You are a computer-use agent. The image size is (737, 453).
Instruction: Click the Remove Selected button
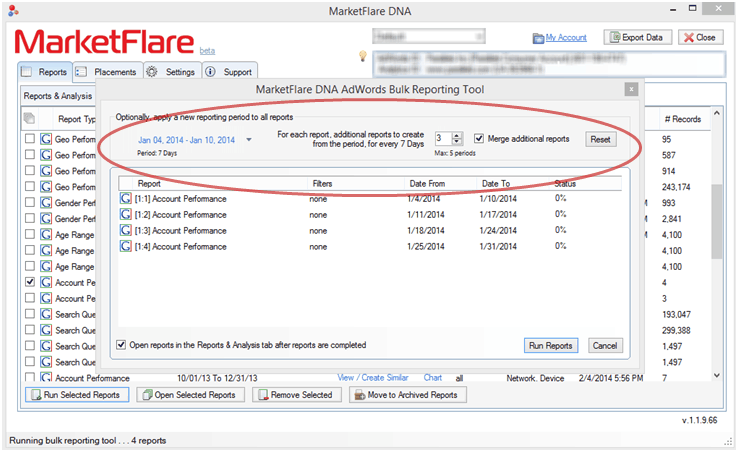point(297,395)
